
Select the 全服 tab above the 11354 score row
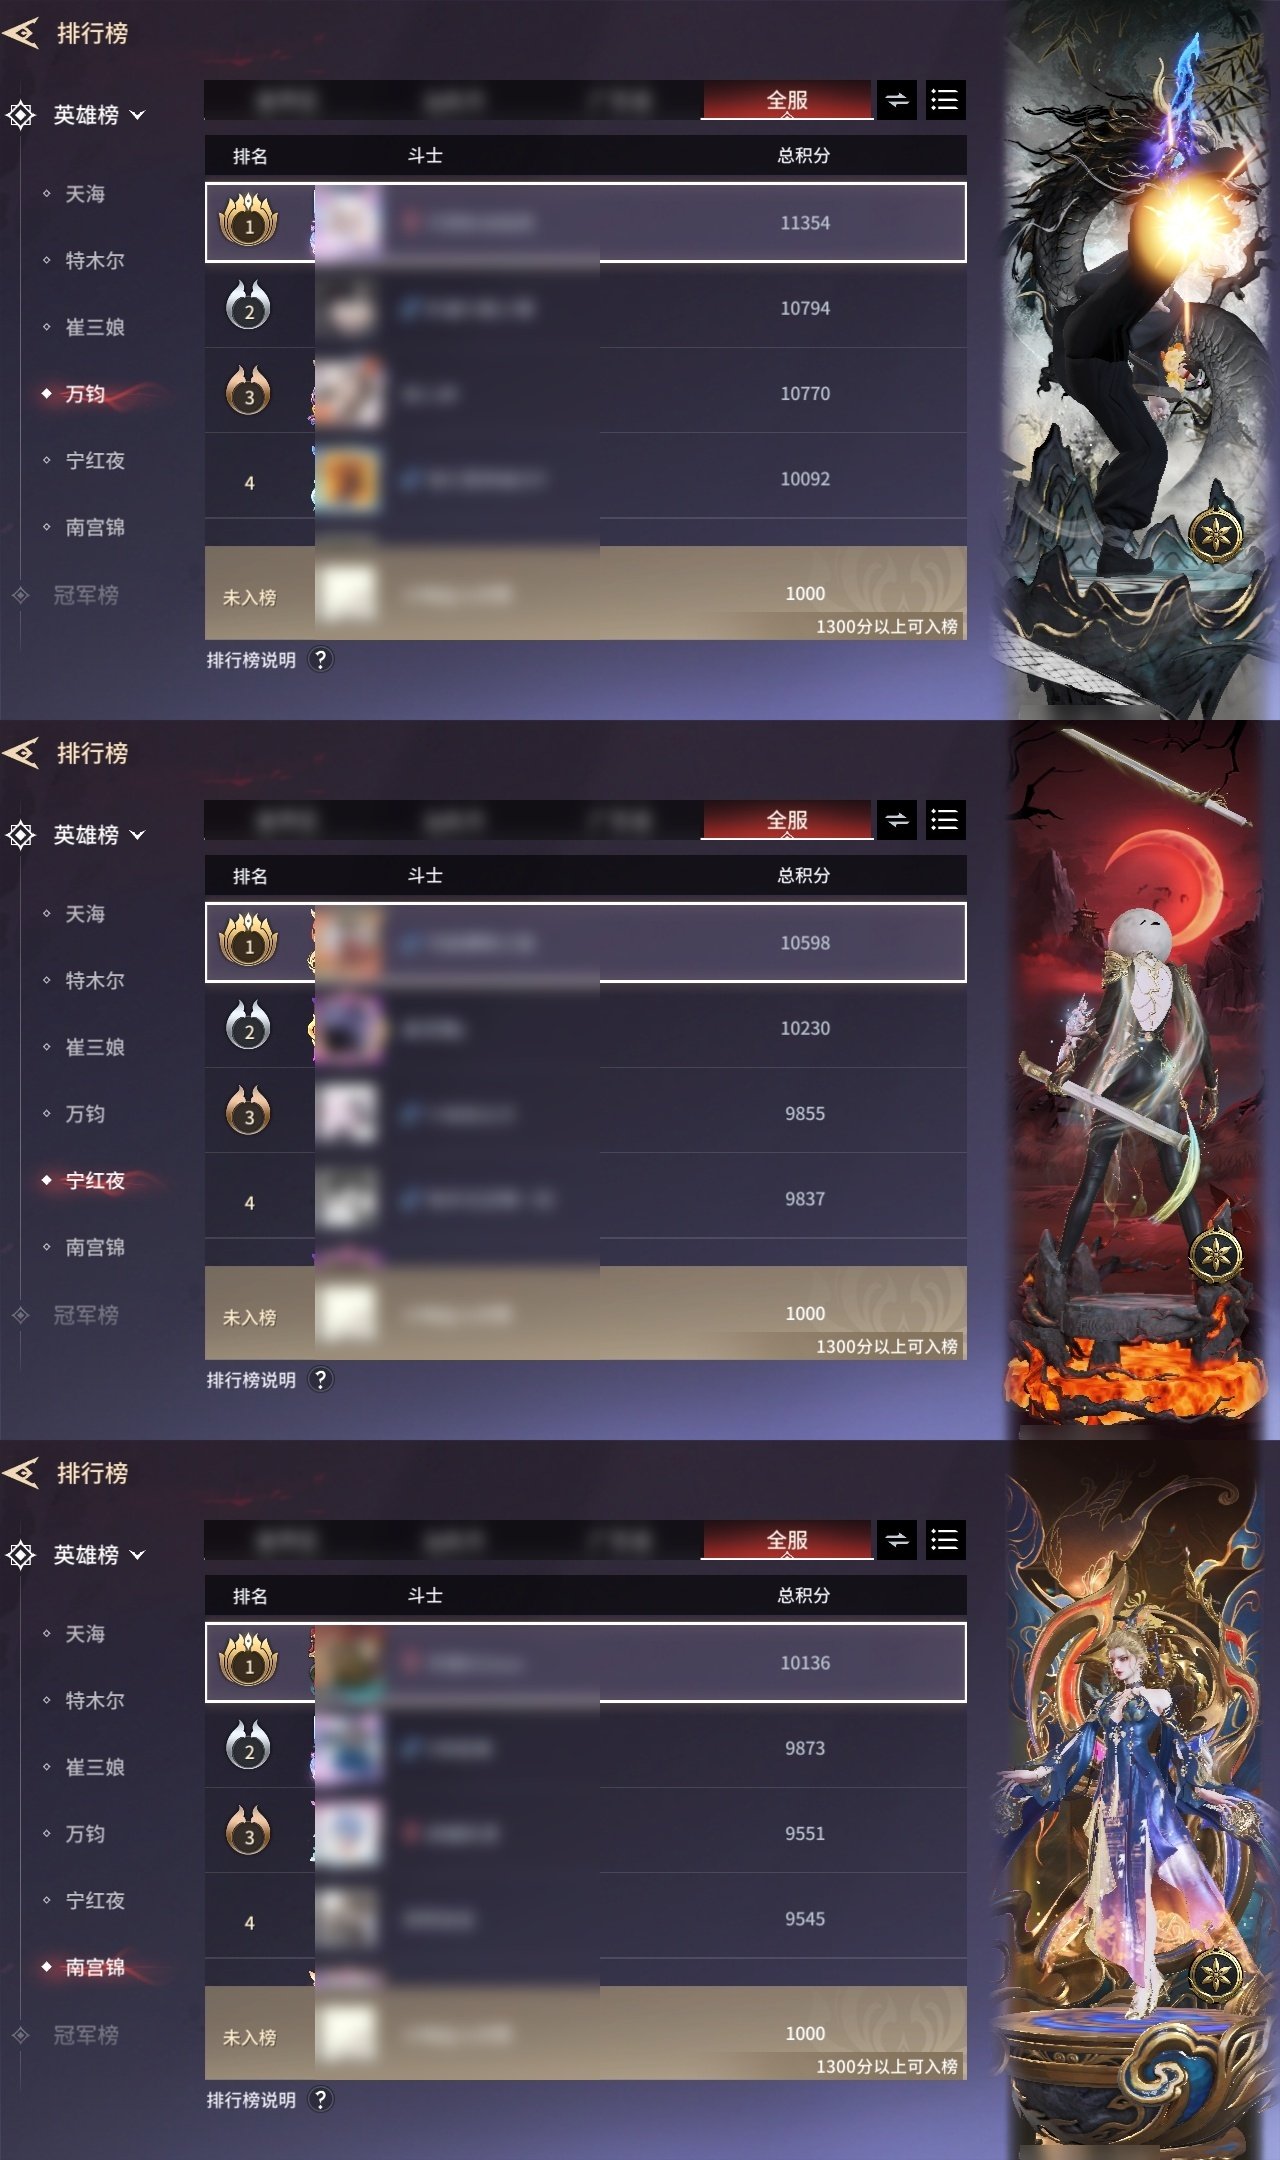point(787,100)
